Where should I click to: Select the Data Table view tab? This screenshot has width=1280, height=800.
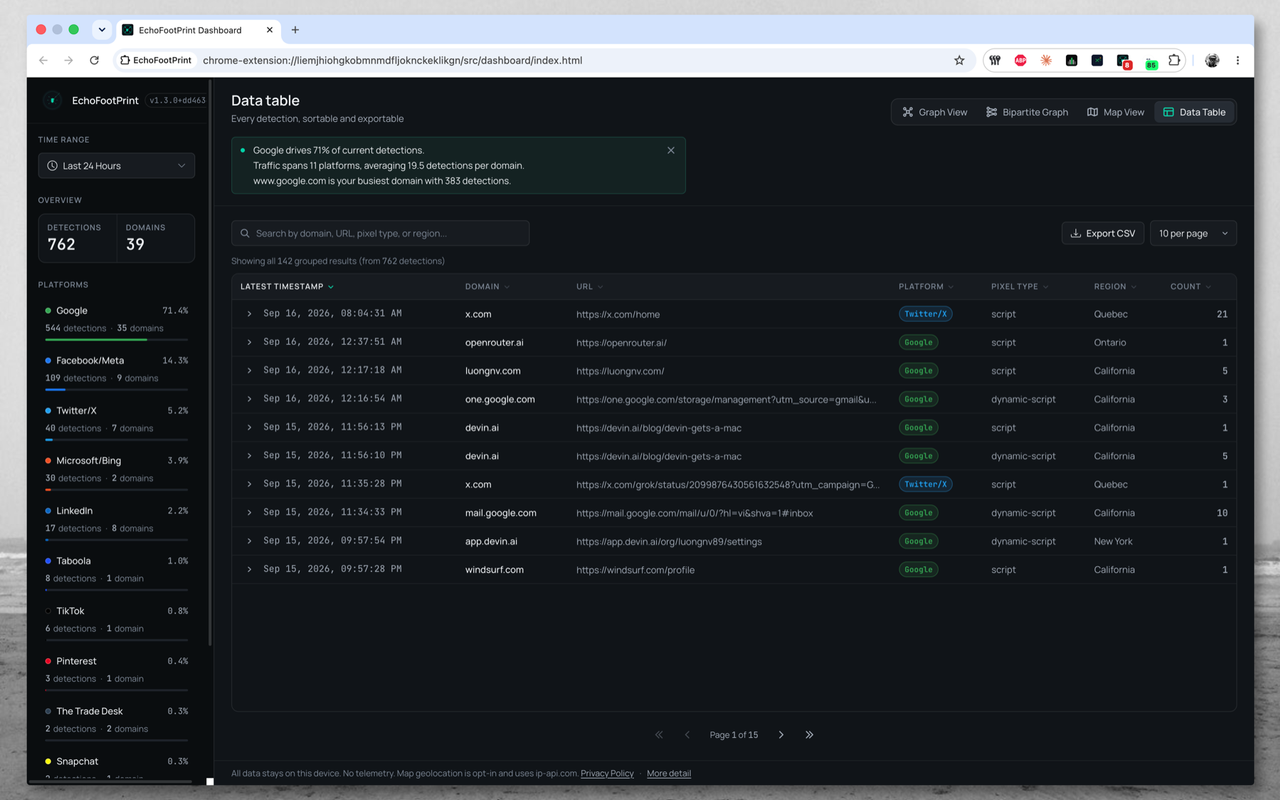click(1194, 112)
